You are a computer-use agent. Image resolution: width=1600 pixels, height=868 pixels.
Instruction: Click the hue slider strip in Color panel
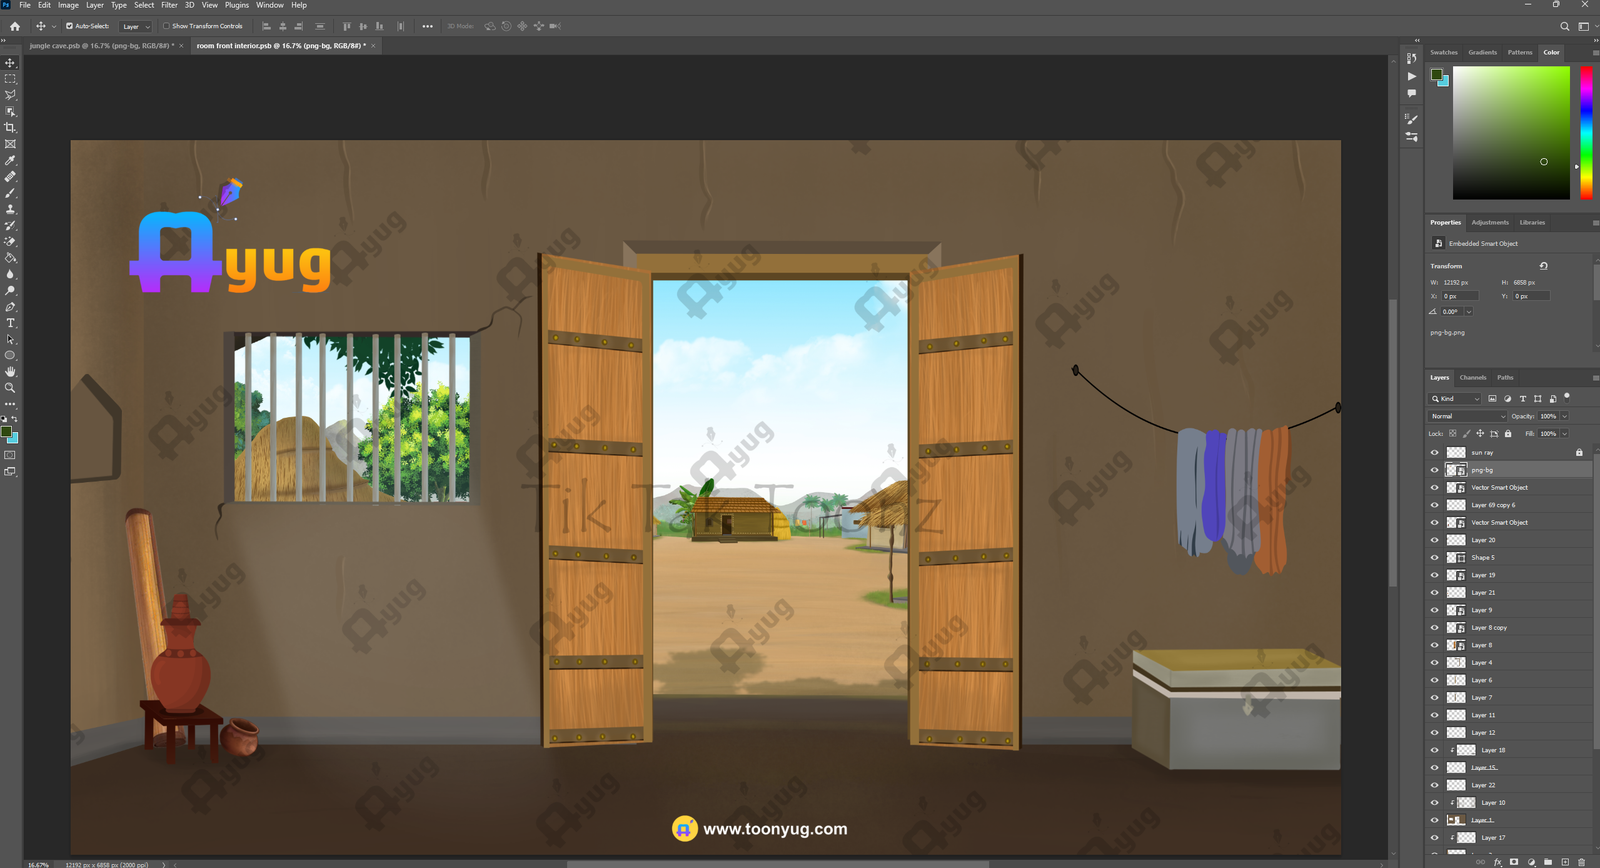click(1586, 132)
